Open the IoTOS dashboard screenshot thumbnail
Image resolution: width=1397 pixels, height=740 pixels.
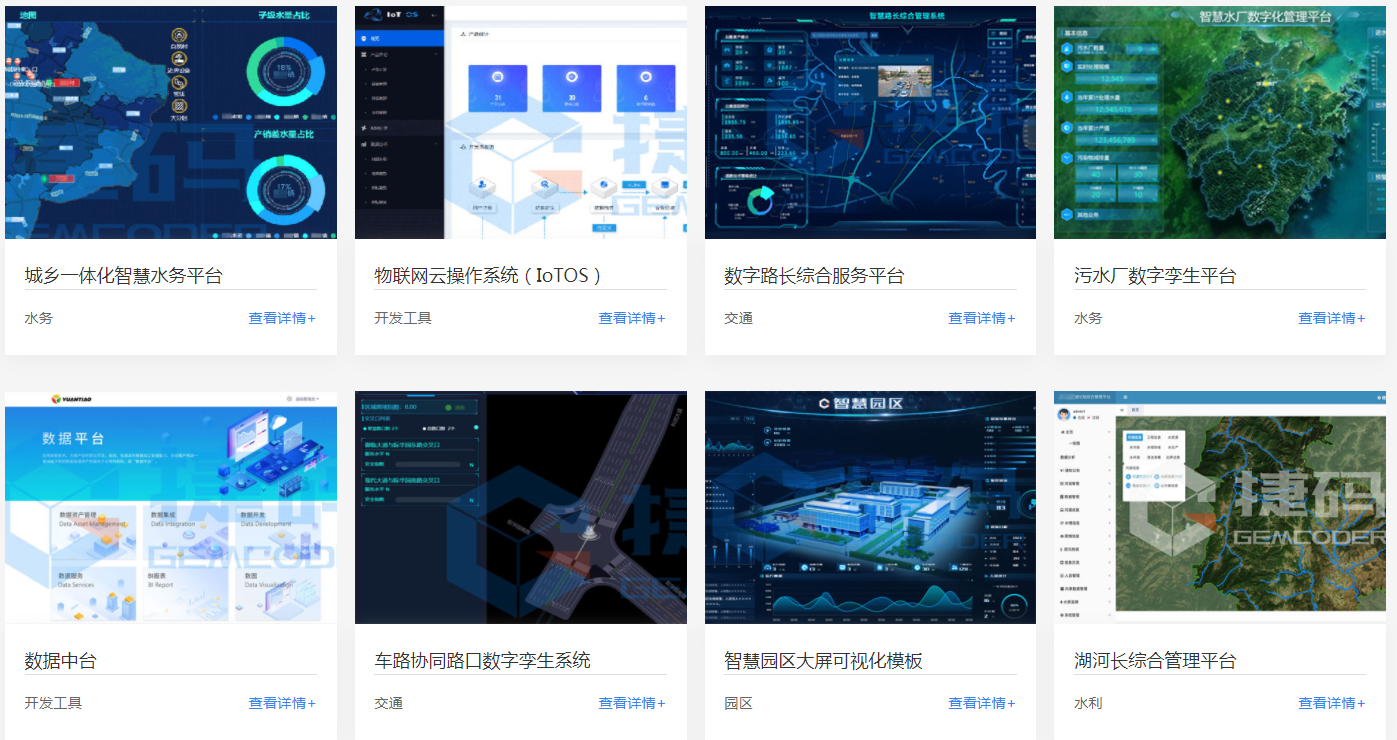click(520, 122)
